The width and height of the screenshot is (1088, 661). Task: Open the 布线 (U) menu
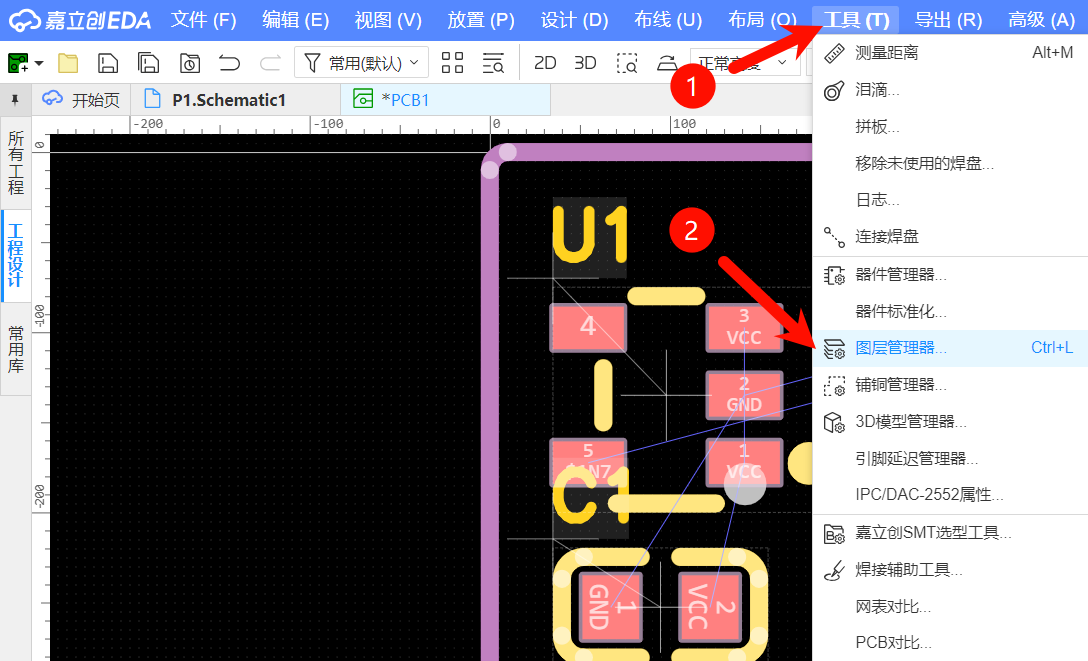point(668,20)
